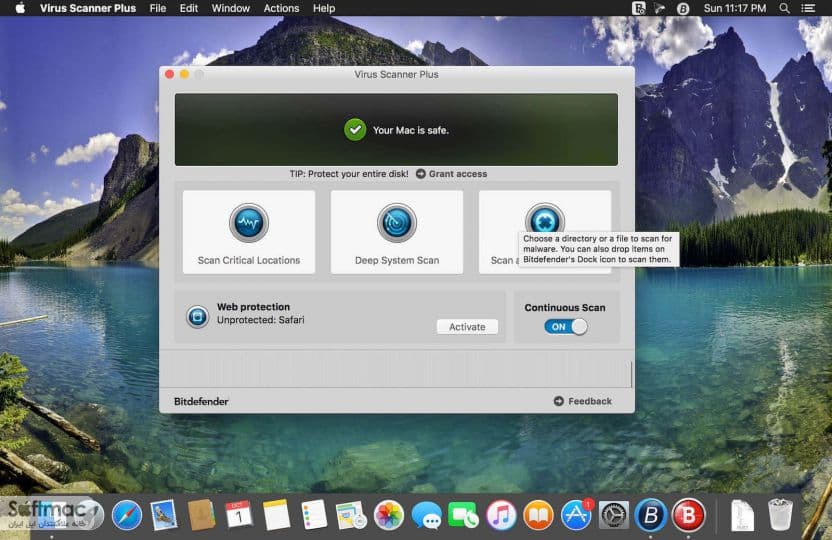Open the document stack in the Dock
The height and width of the screenshot is (540, 832).
click(742, 515)
